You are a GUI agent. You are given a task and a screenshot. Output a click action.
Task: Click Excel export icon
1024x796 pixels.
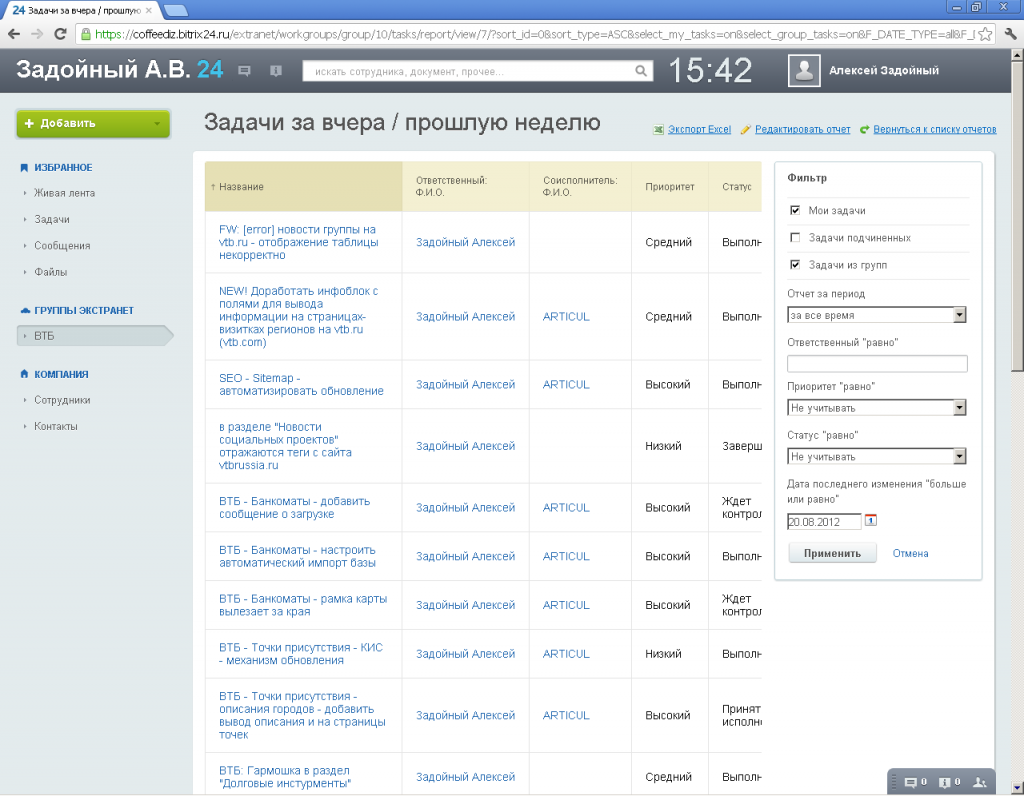pyautogui.click(x=658, y=129)
